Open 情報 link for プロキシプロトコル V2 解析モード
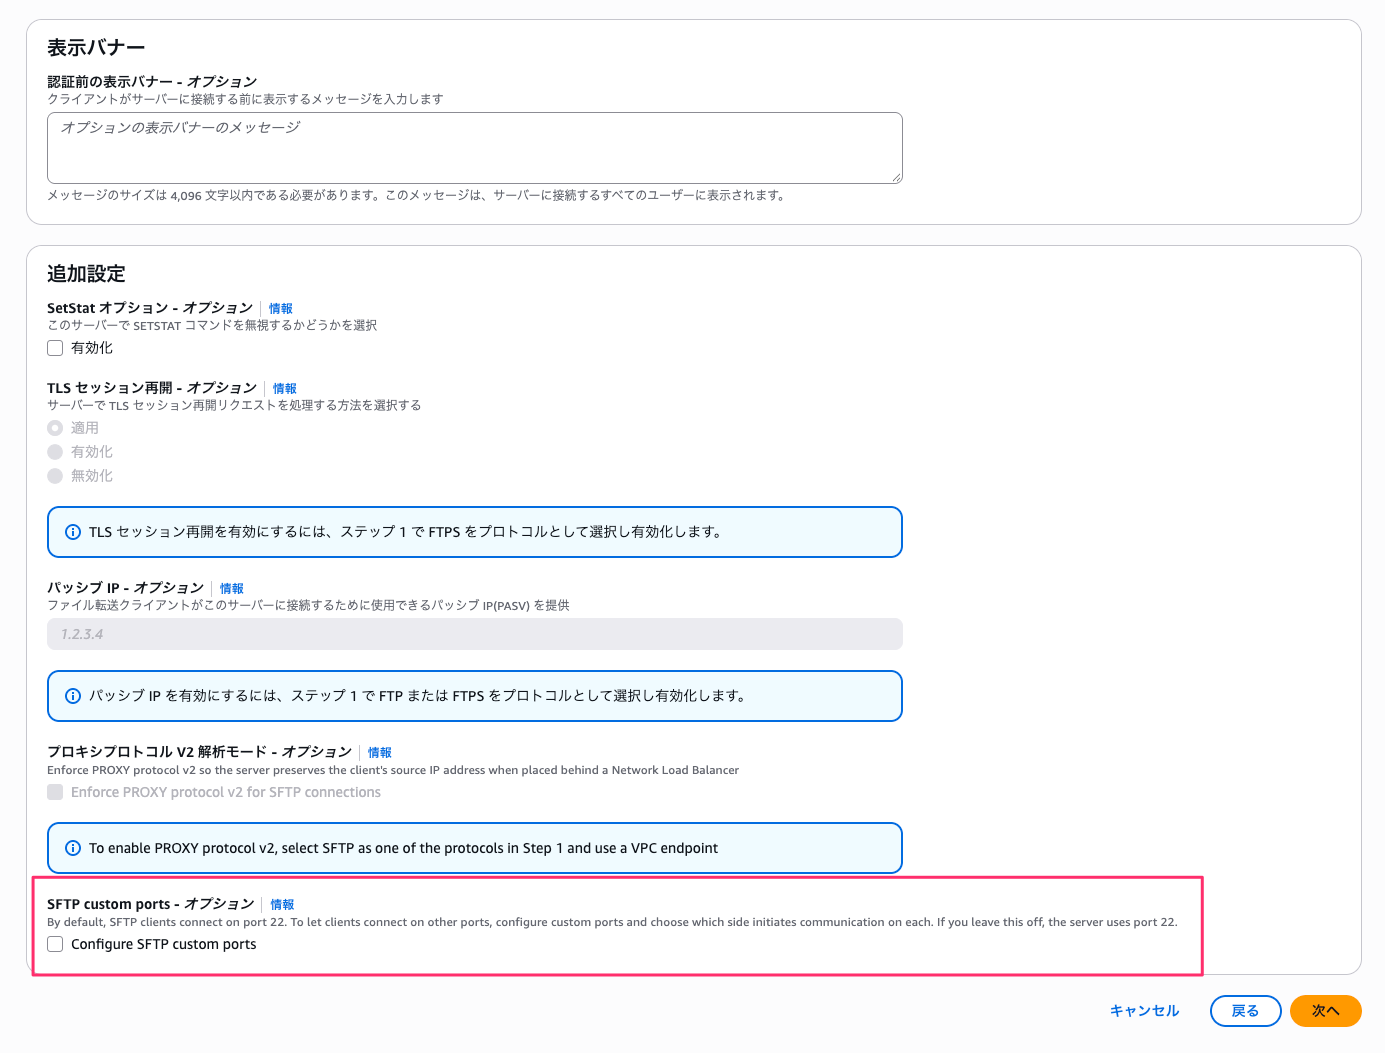Viewport: 1385px width, 1053px height. (x=380, y=753)
